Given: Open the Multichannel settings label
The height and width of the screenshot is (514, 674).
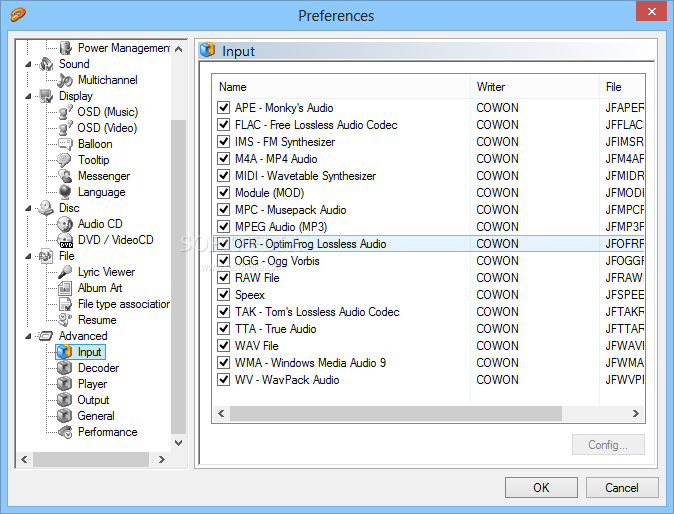Looking at the screenshot, I should [107, 80].
